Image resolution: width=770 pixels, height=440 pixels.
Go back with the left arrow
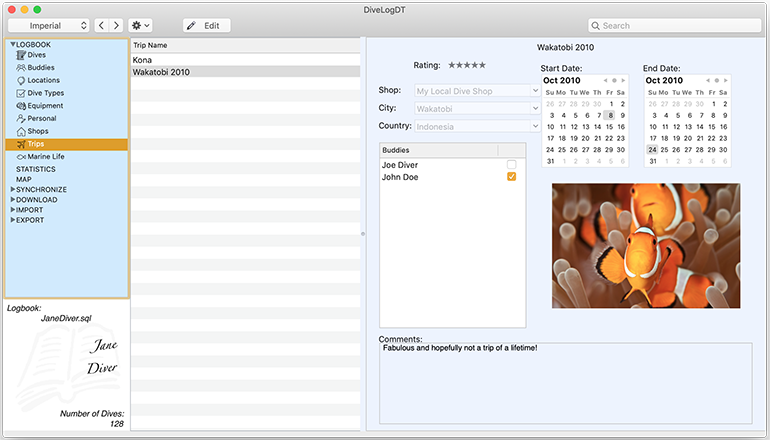101,26
